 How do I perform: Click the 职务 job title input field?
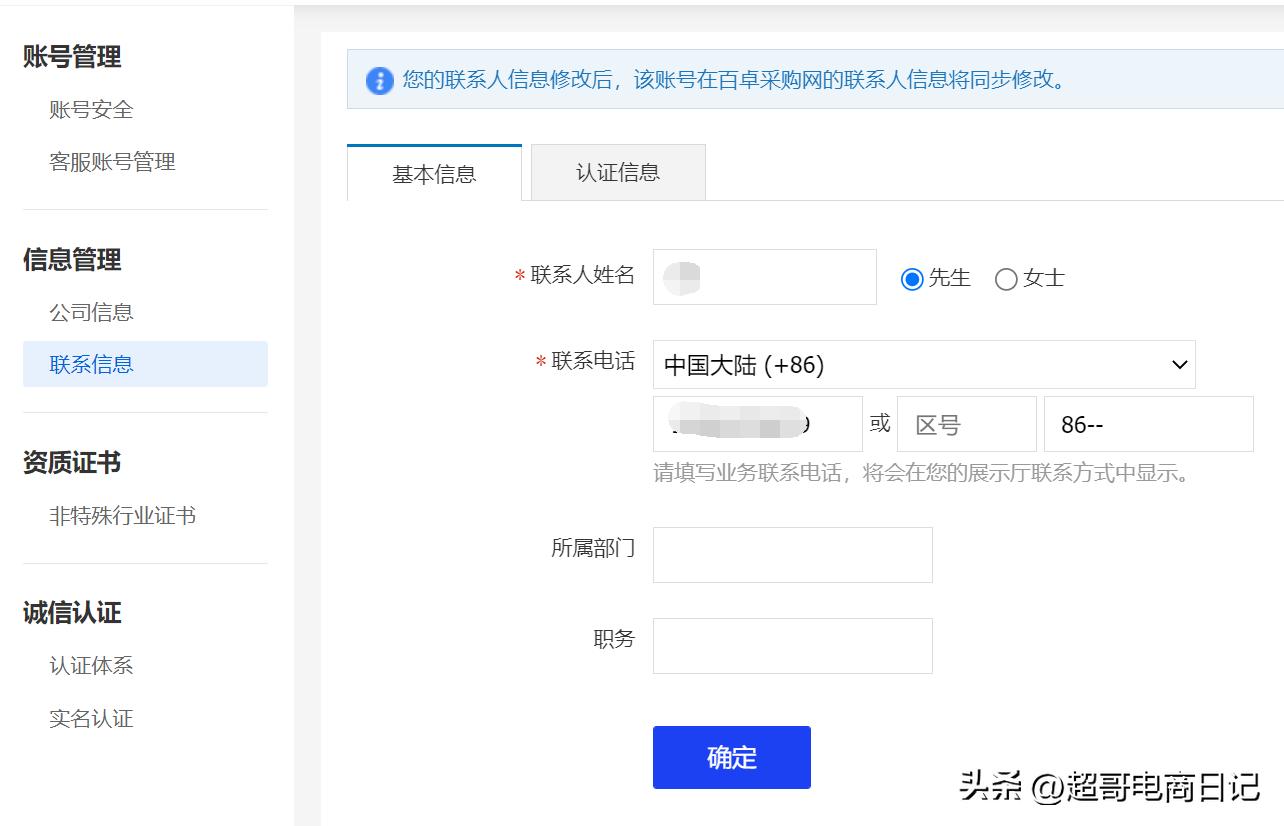click(x=792, y=645)
